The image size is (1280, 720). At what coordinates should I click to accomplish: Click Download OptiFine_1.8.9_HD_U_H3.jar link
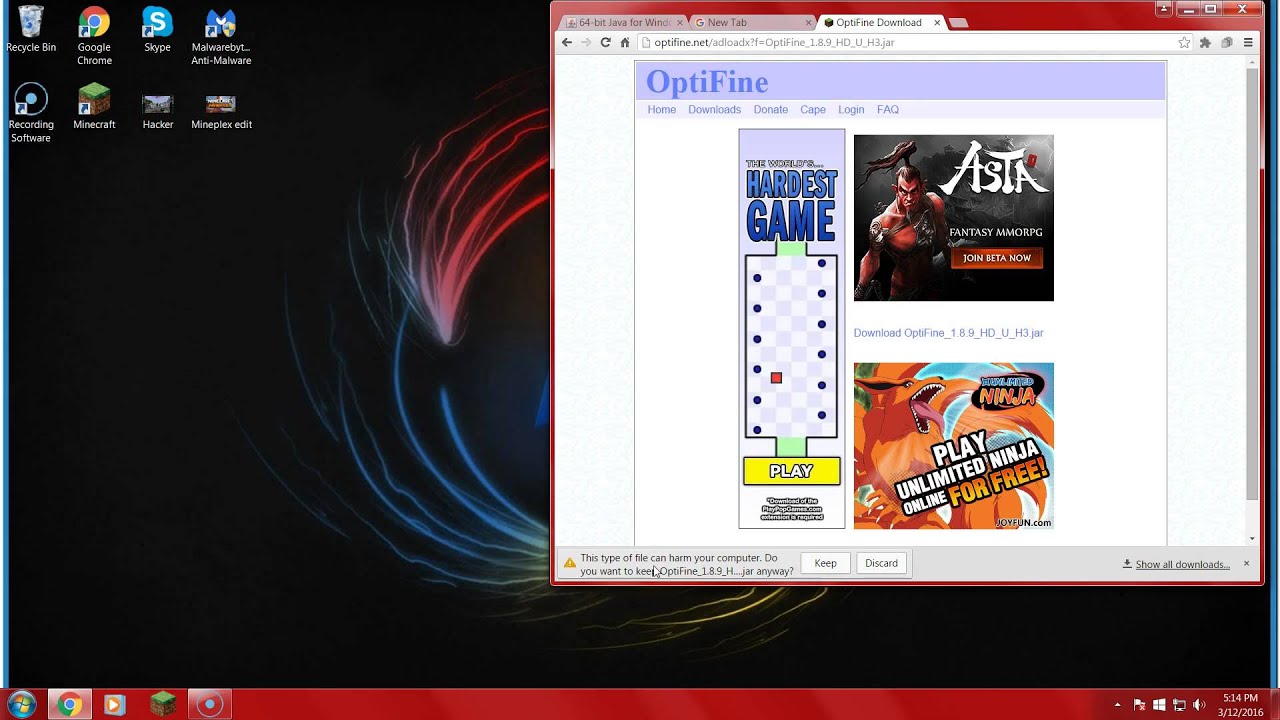coord(948,333)
